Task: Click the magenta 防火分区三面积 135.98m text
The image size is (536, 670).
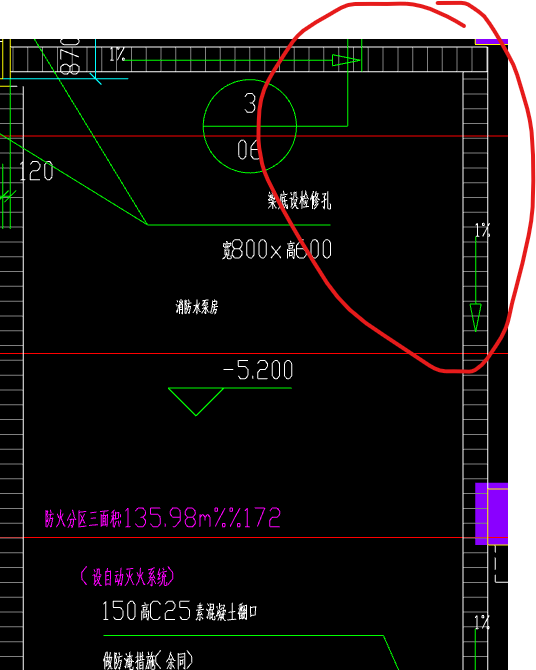Action: pyautogui.click(x=163, y=518)
